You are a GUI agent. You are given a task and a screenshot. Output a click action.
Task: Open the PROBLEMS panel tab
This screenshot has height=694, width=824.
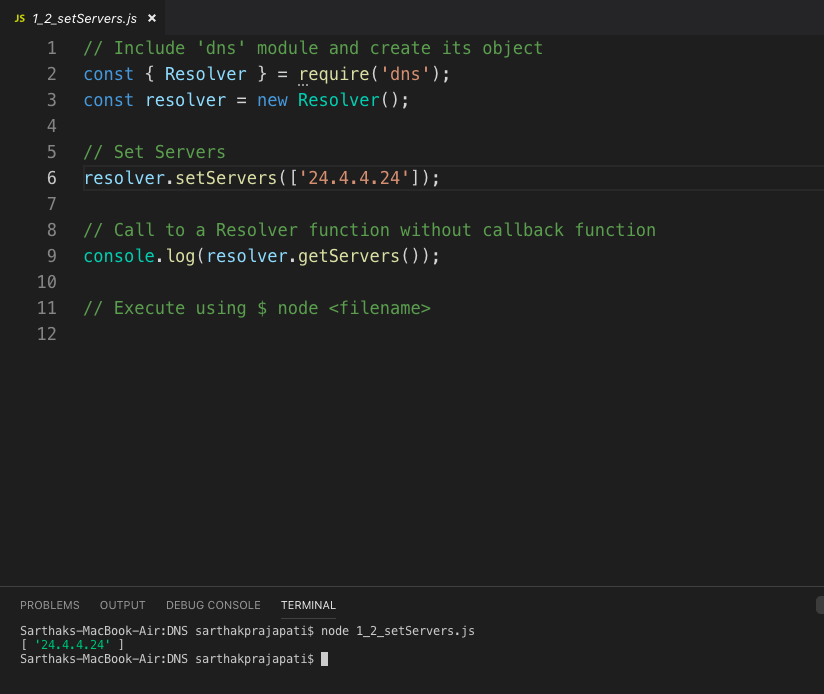coord(50,605)
